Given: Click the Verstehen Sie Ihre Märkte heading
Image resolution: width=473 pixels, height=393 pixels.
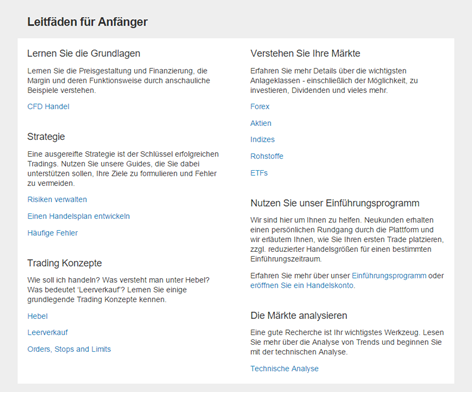Looking at the screenshot, I should click(x=305, y=54).
